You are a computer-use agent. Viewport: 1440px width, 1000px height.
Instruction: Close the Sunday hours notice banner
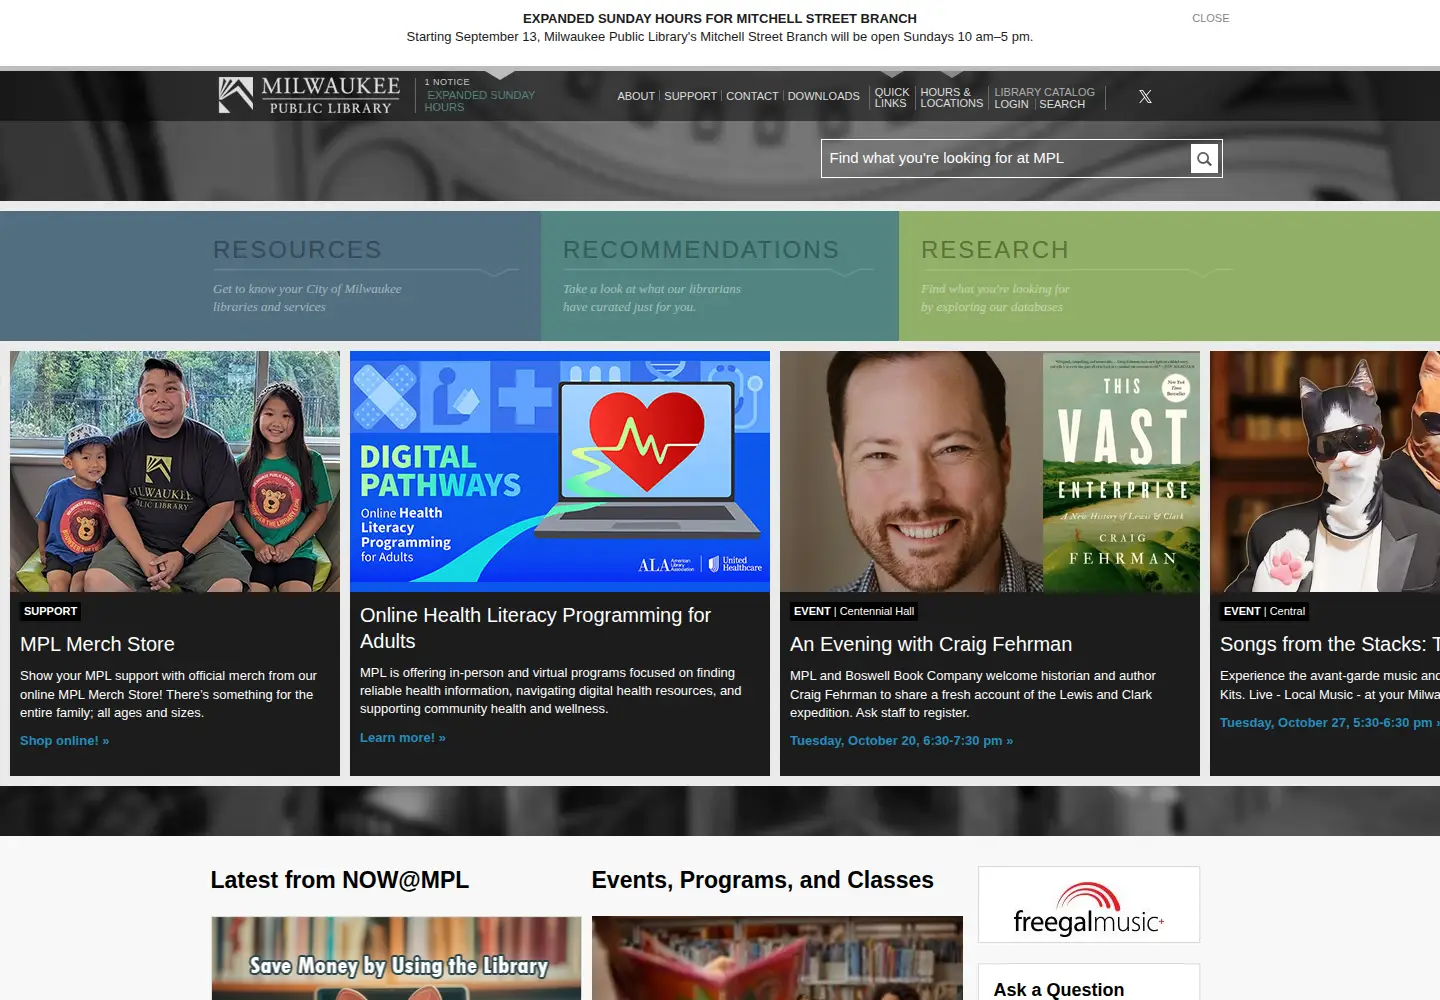pyautogui.click(x=1210, y=18)
